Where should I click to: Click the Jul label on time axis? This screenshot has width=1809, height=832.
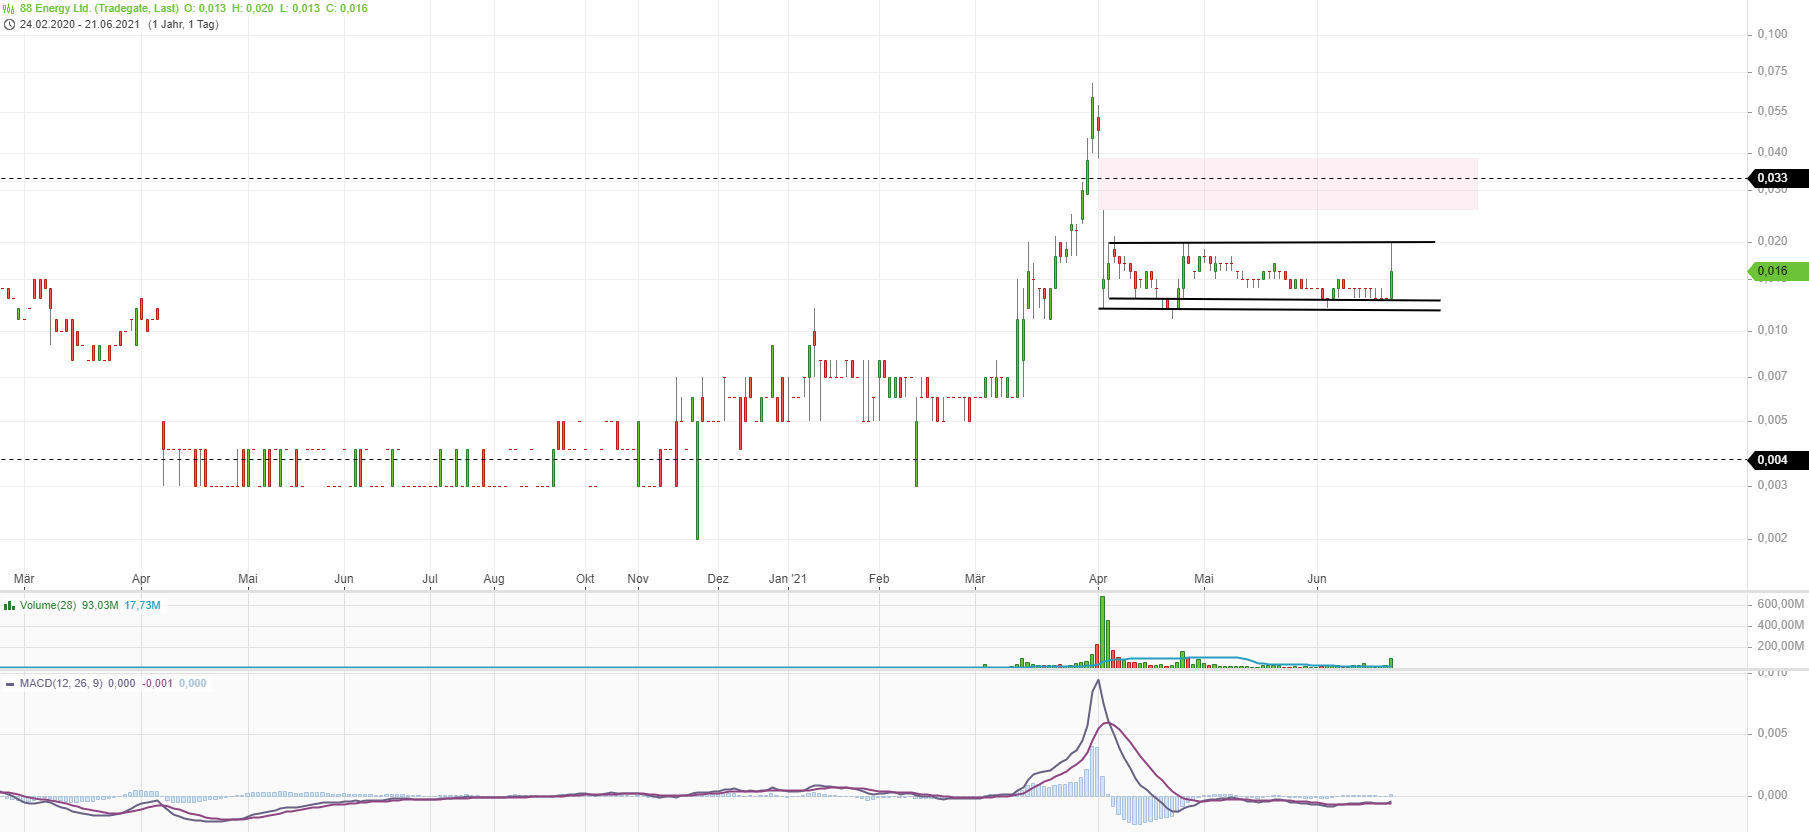click(430, 579)
